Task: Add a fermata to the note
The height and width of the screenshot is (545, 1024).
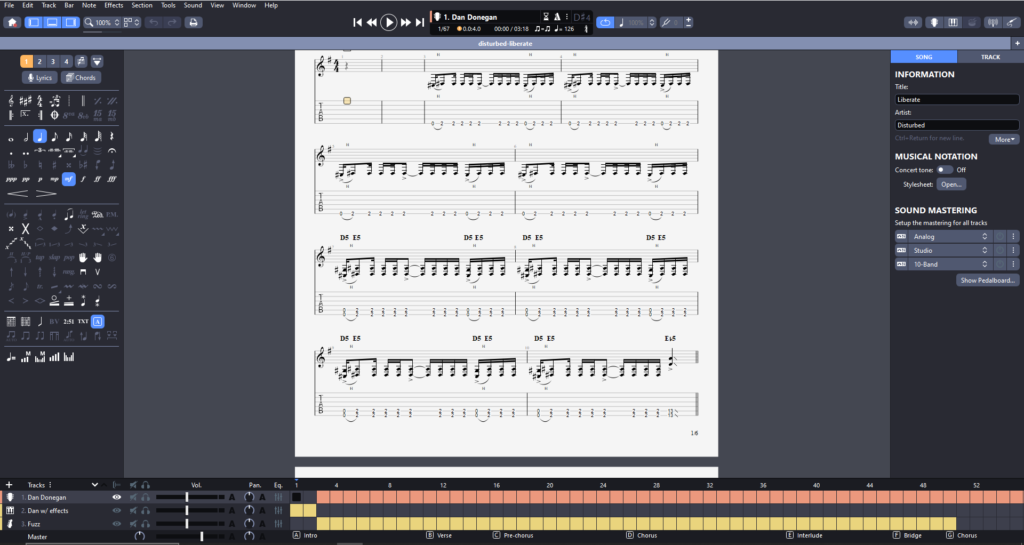Action: (x=112, y=151)
